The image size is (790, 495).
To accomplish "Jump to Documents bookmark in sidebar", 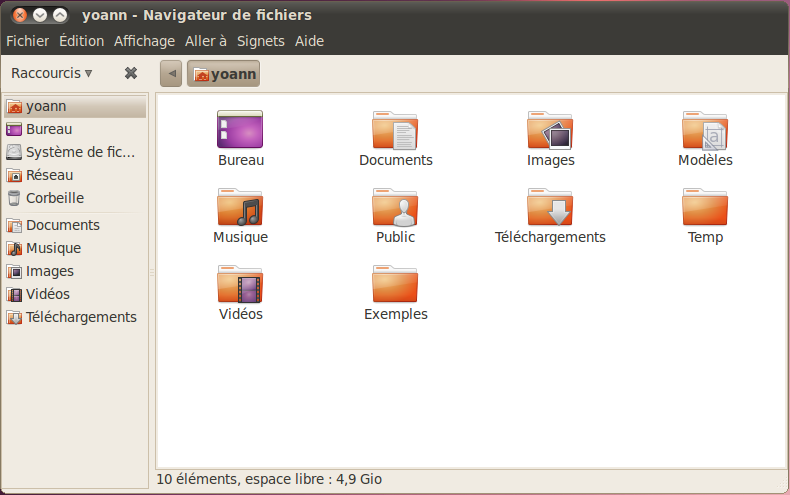I will pyautogui.click(x=75, y=225).
